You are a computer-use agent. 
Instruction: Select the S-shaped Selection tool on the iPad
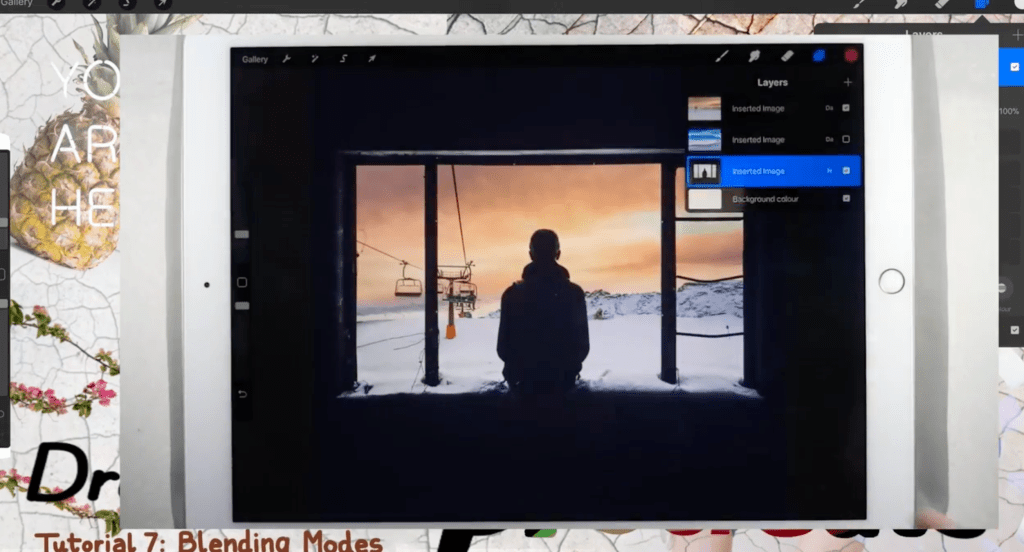pyautogui.click(x=343, y=59)
